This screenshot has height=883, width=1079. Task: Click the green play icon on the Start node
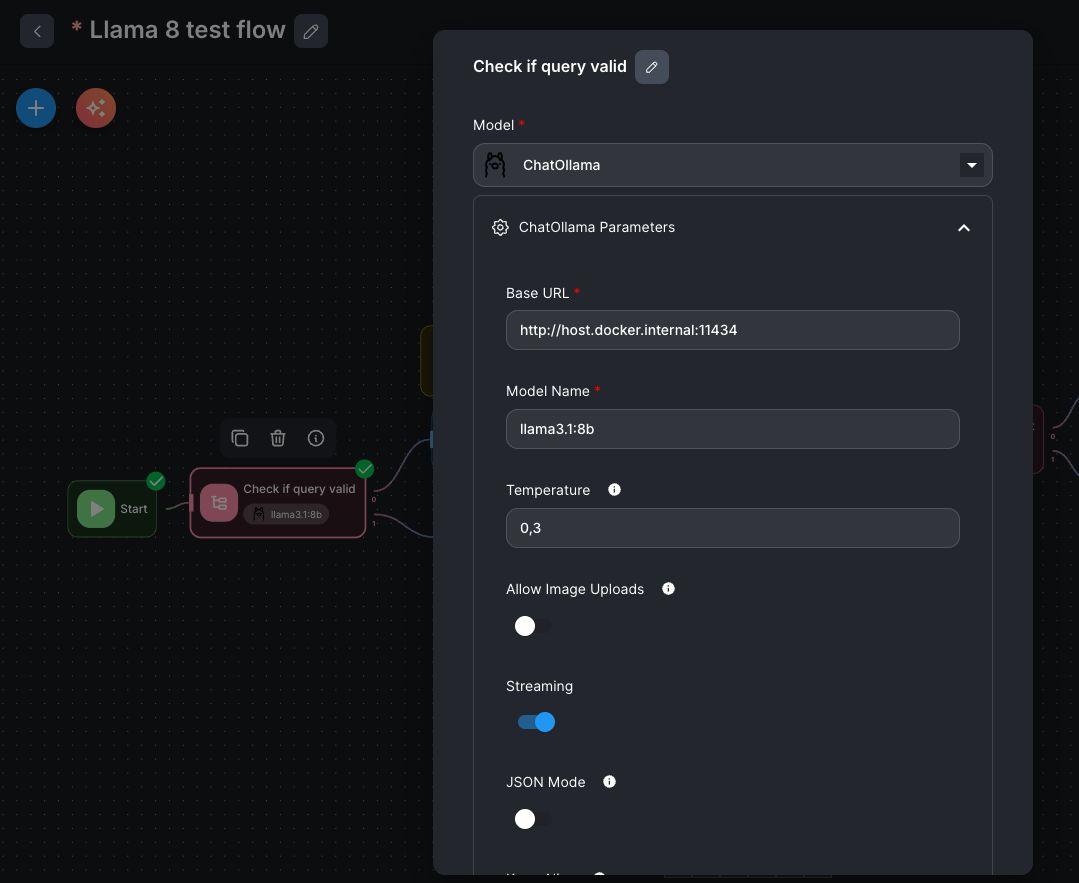(x=96, y=508)
